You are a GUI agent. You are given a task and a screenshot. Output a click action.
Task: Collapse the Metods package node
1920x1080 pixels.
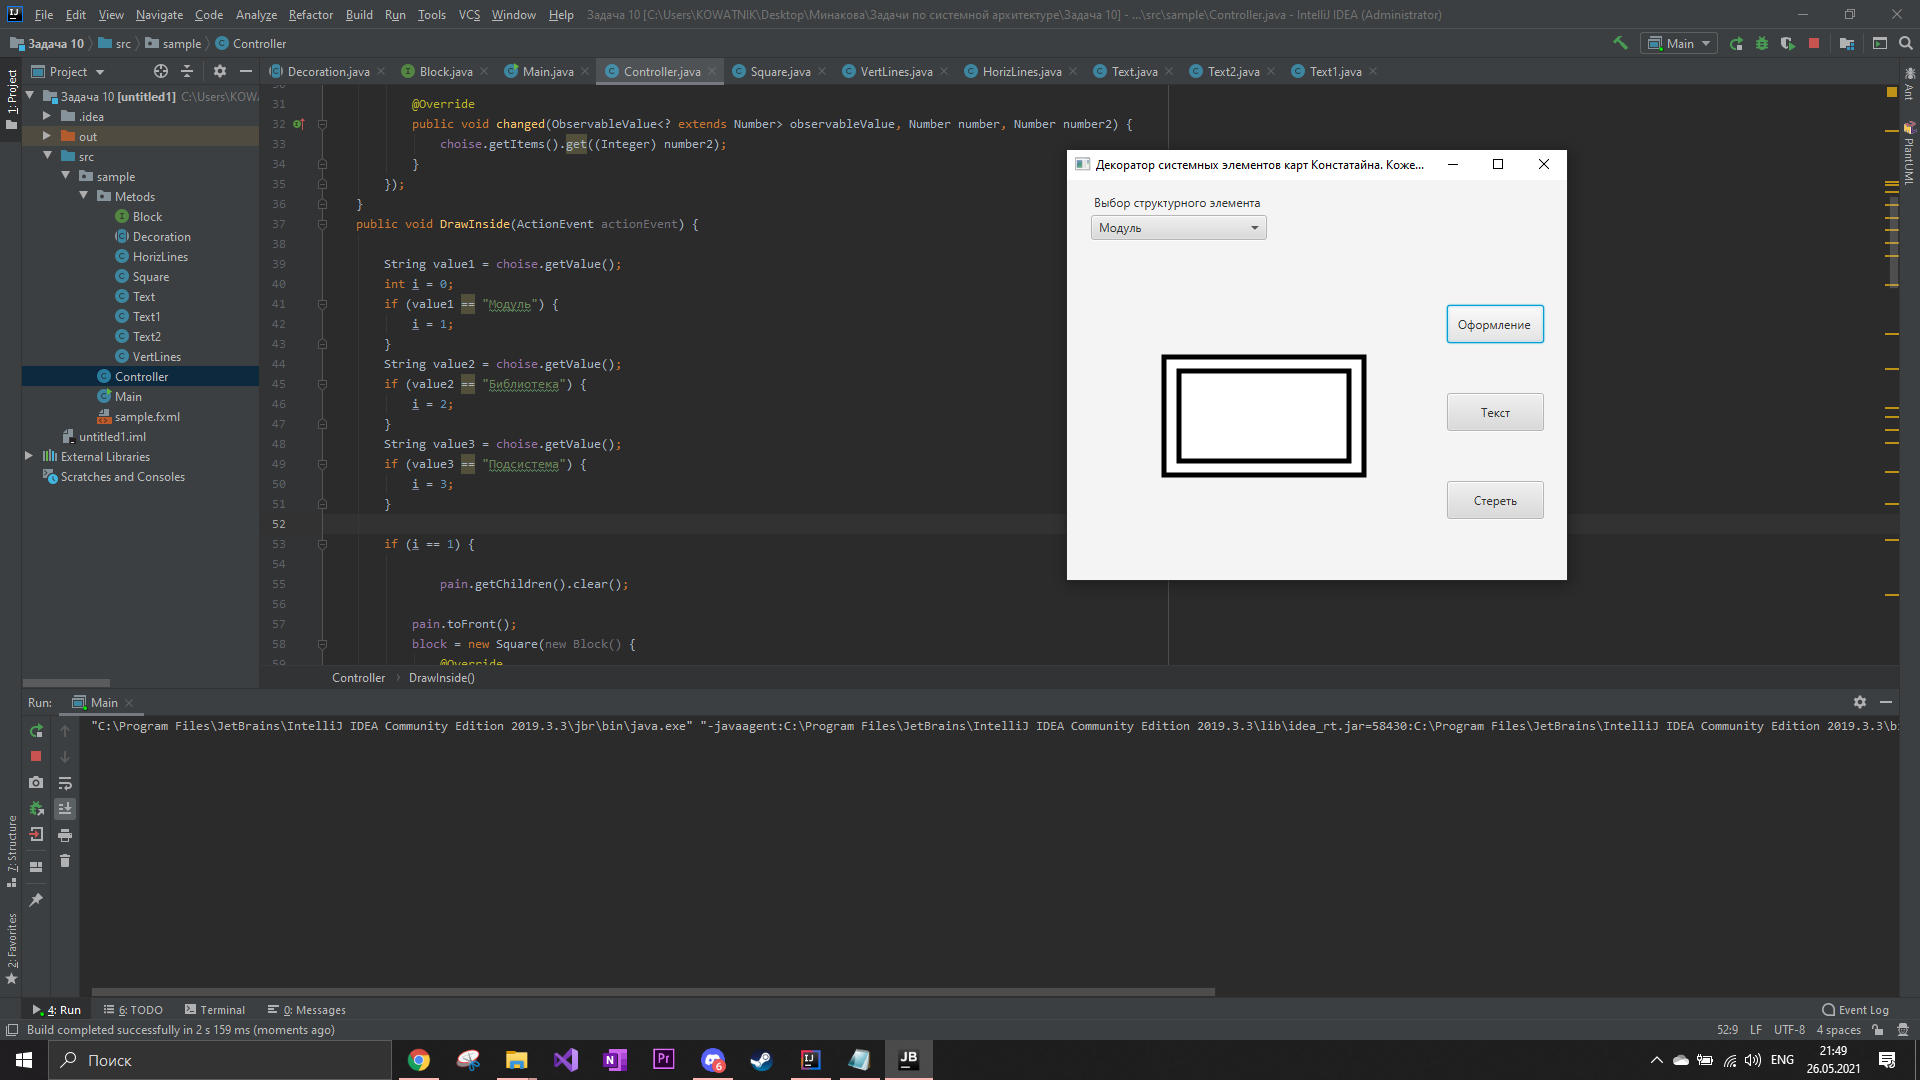click(x=84, y=196)
